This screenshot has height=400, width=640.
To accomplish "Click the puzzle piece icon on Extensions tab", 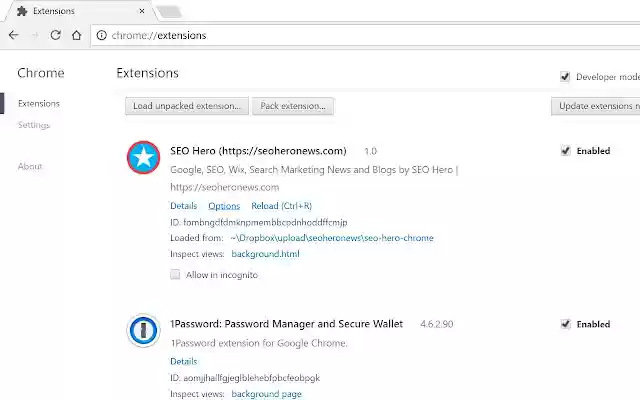I will 22,11.
